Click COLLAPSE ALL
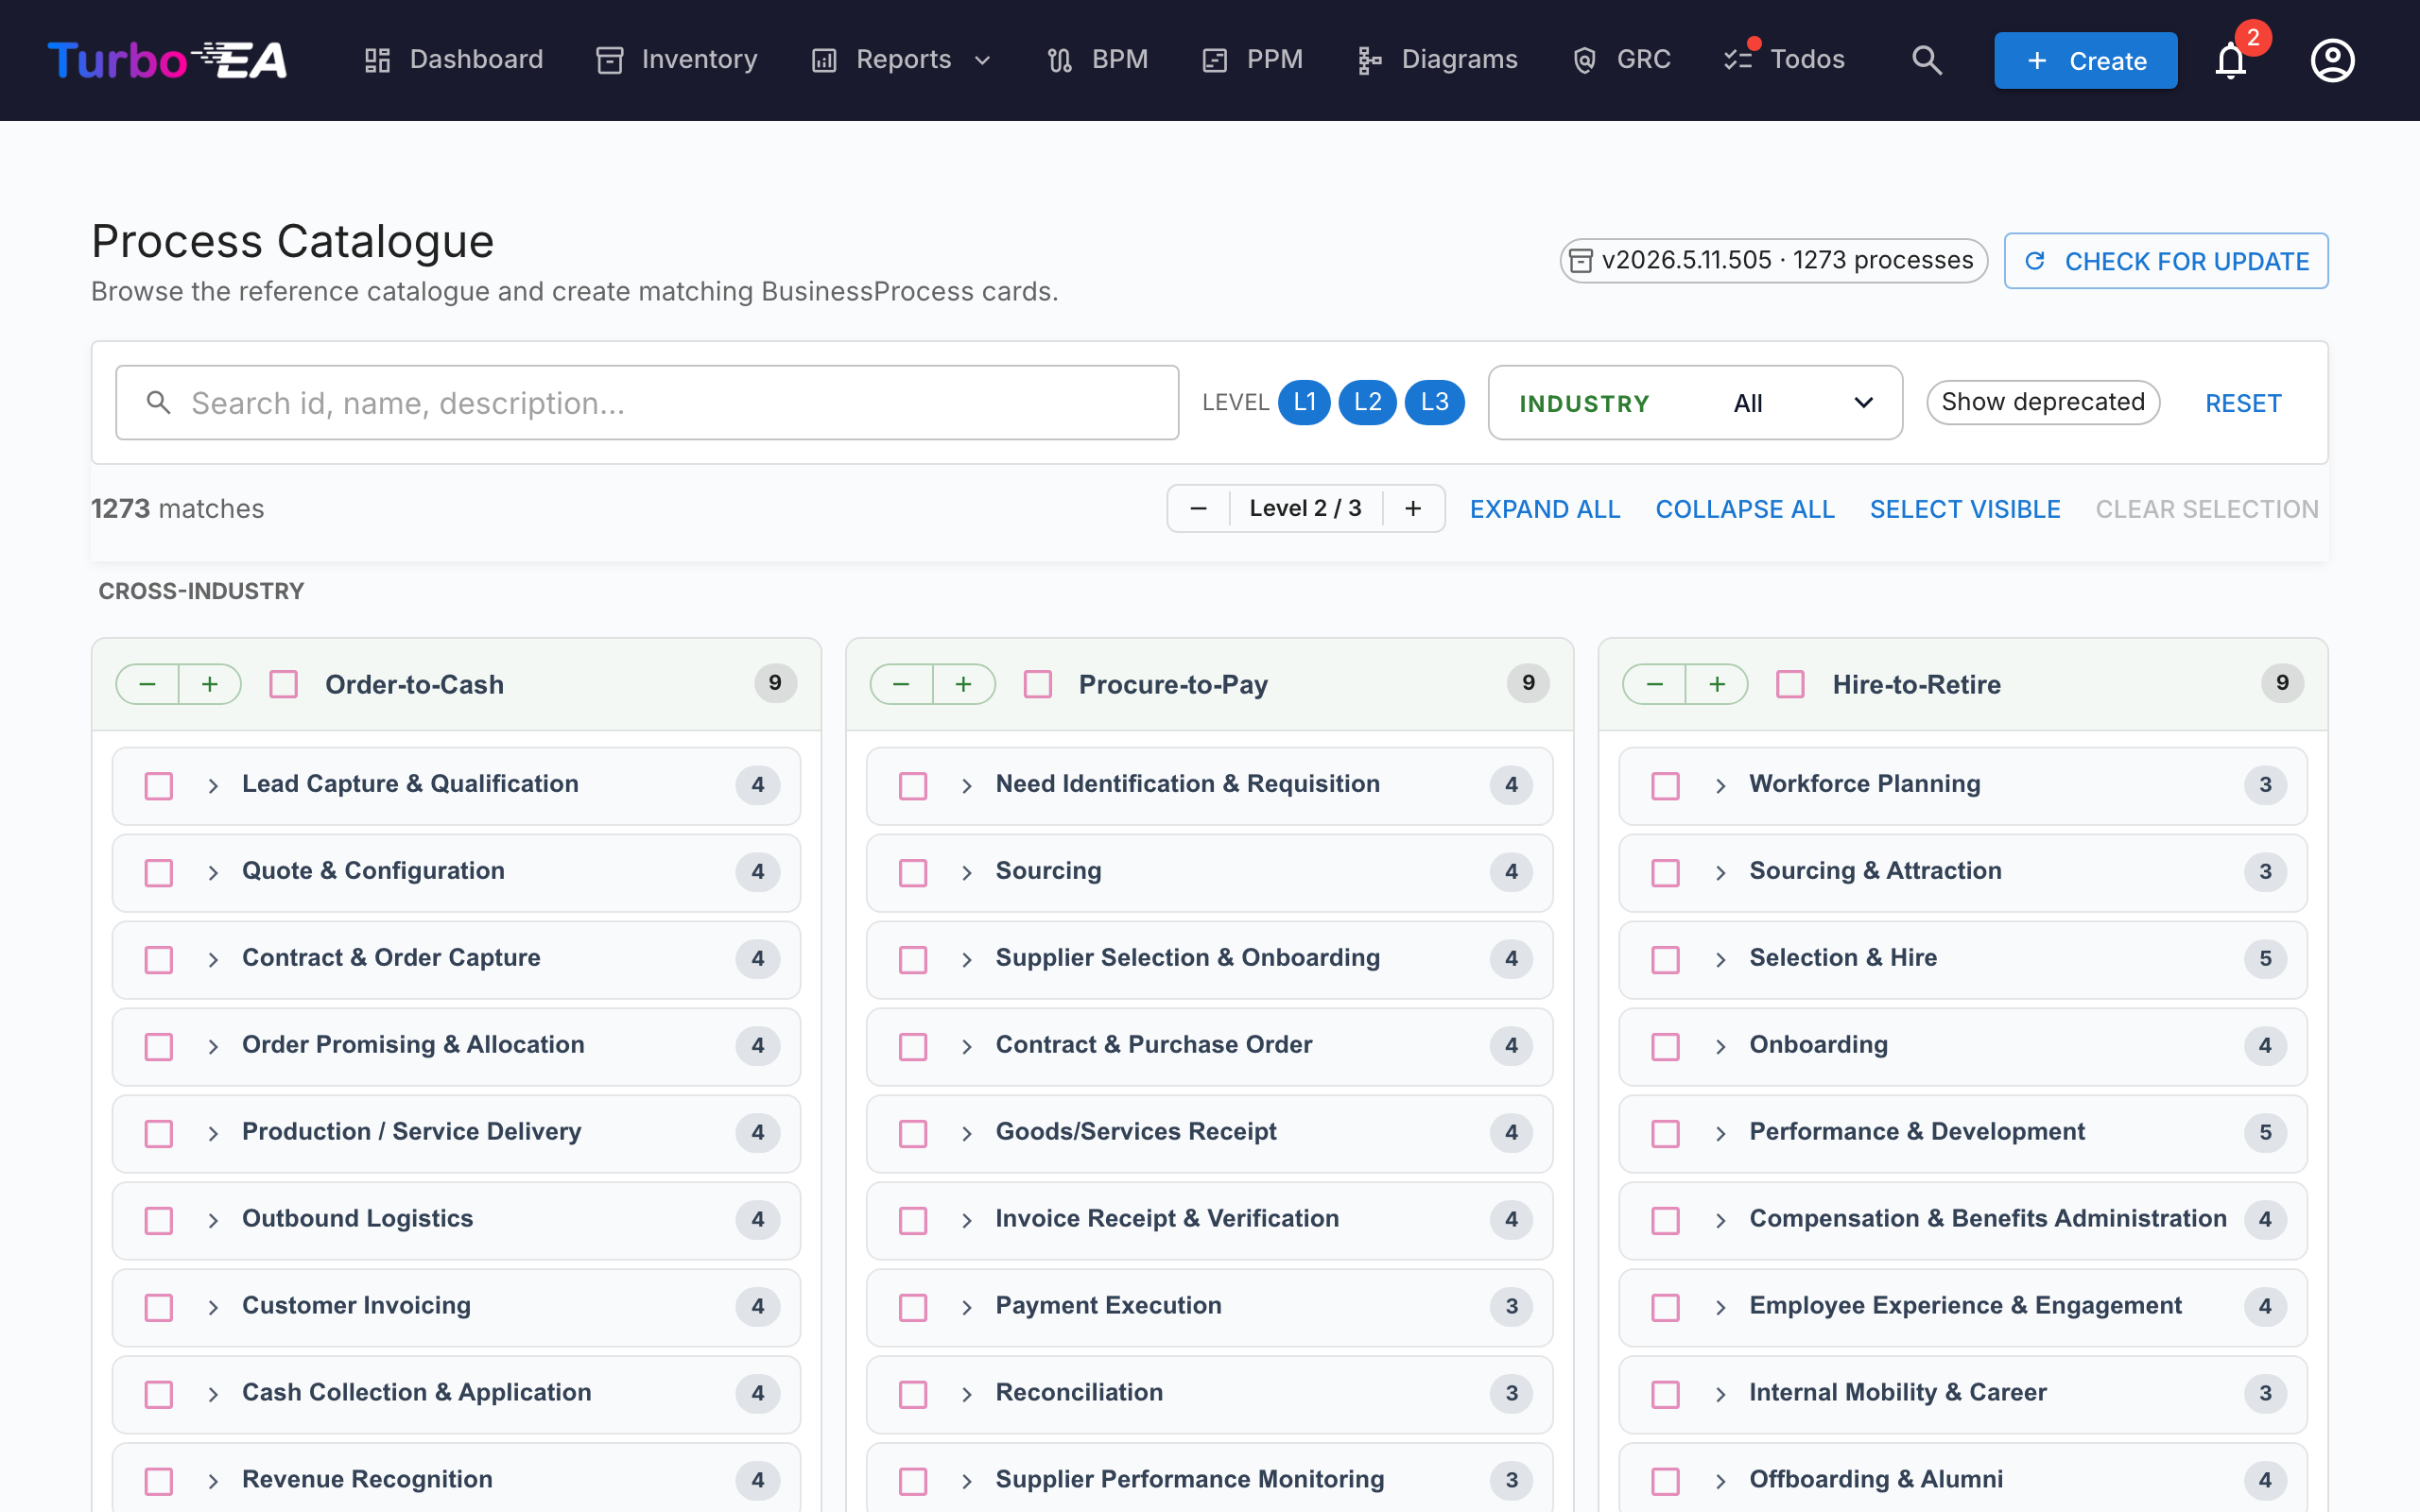The height and width of the screenshot is (1512, 2420). click(1745, 509)
